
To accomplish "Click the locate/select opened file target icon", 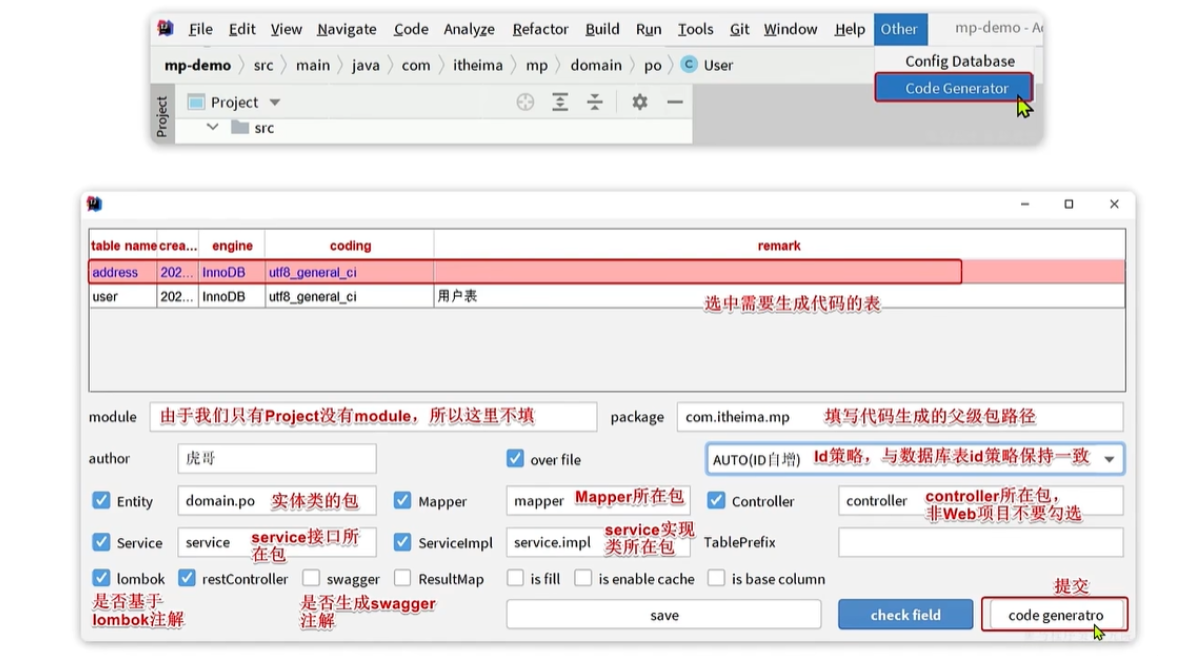I will coord(525,102).
